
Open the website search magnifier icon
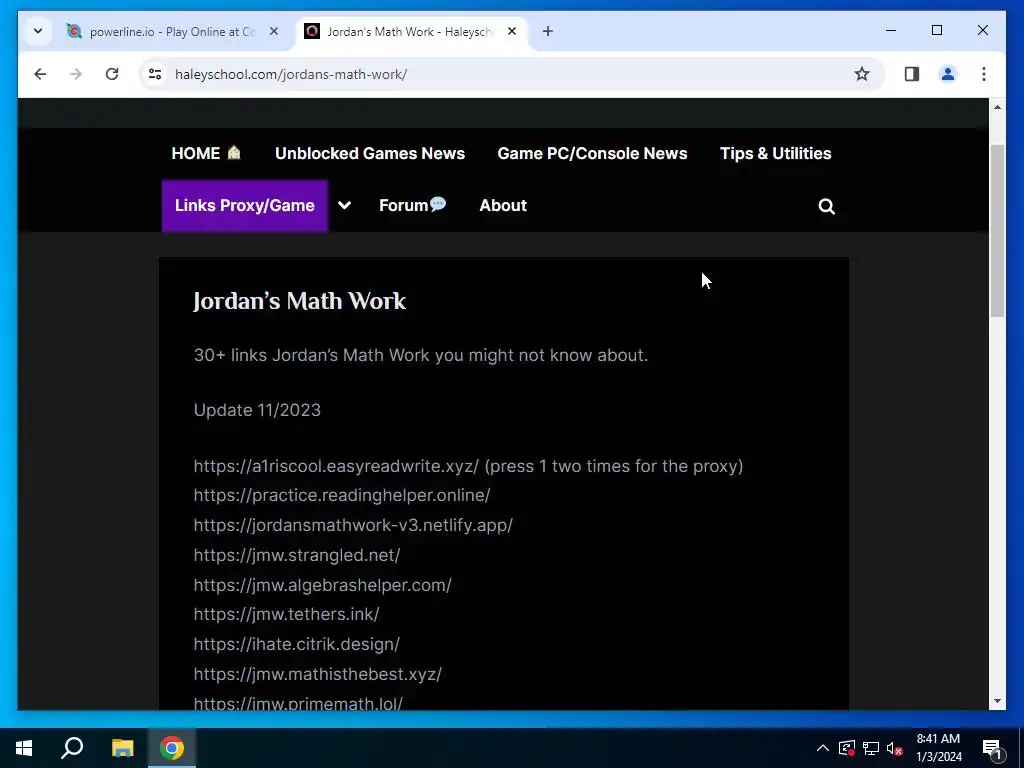(x=827, y=206)
